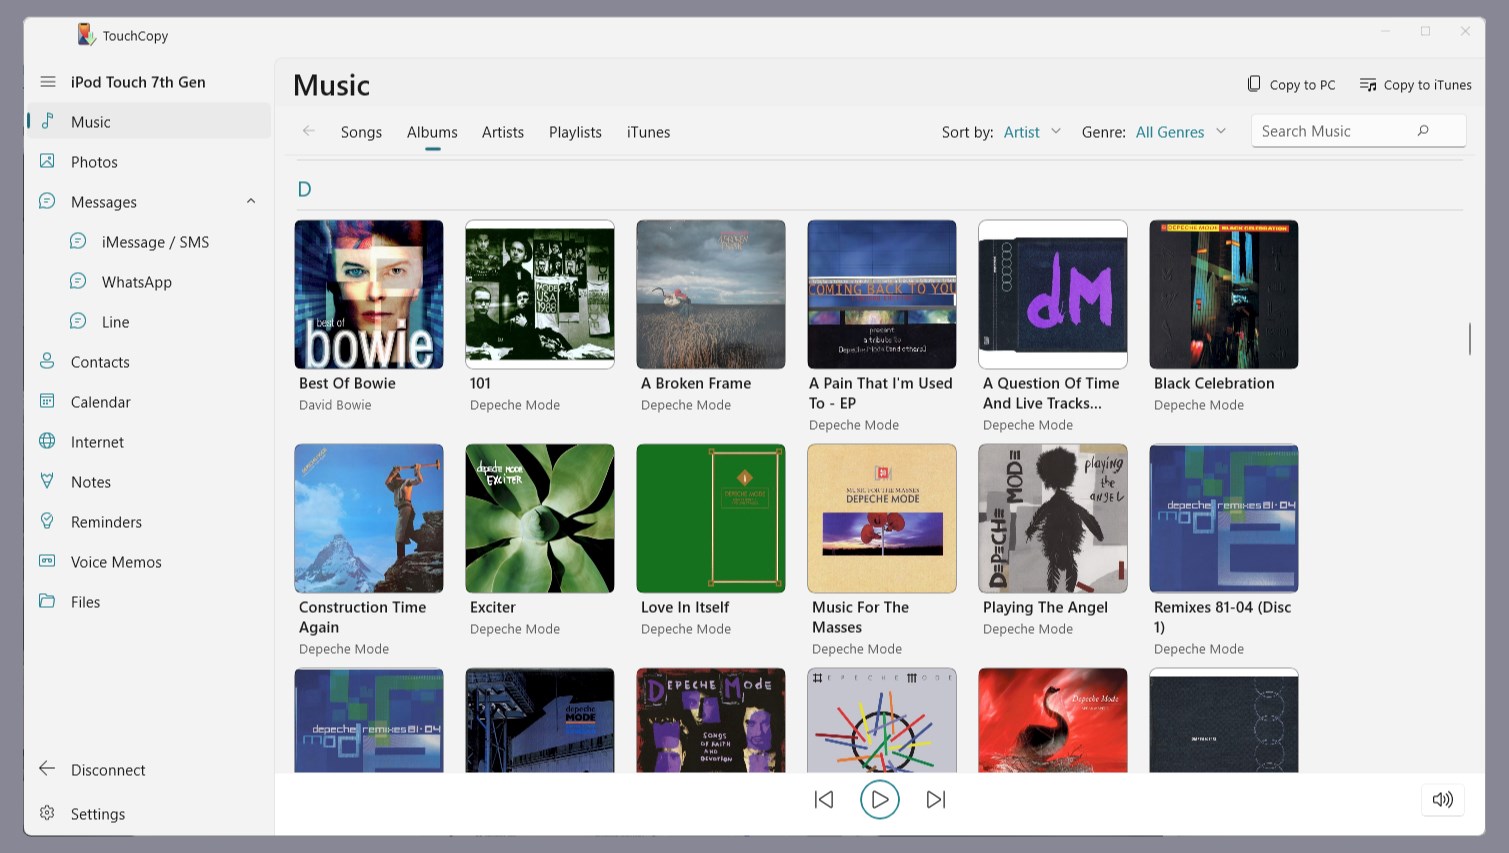Viewport: 1509px width, 853px height.
Task: Select the Exciter album cover
Action: click(x=540, y=519)
